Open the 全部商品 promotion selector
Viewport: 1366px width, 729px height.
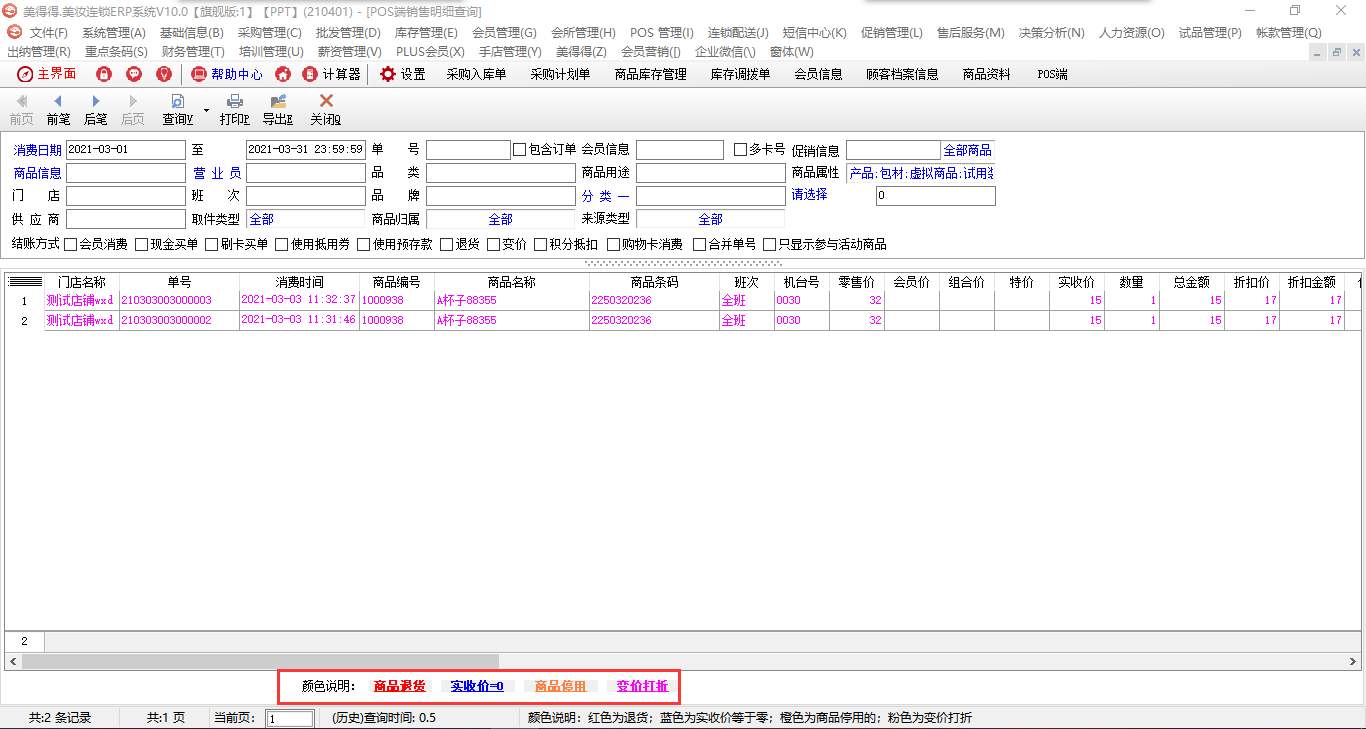tap(968, 150)
